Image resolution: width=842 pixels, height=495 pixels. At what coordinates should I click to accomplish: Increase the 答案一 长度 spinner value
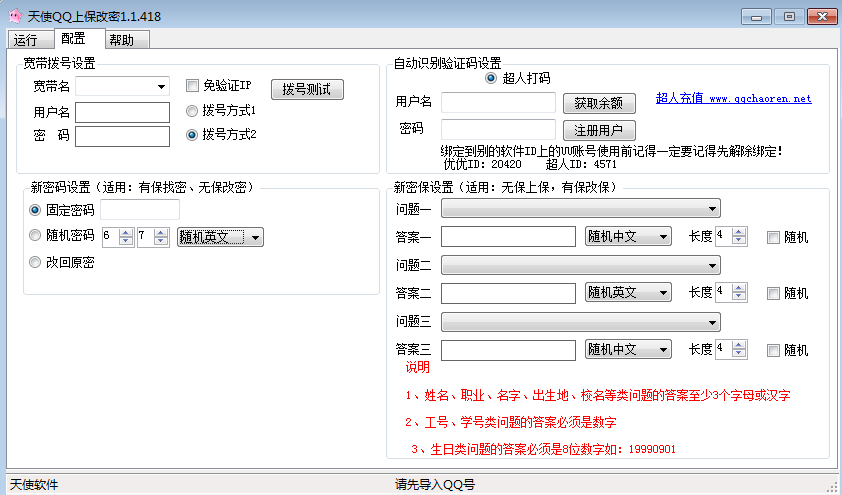(739, 232)
